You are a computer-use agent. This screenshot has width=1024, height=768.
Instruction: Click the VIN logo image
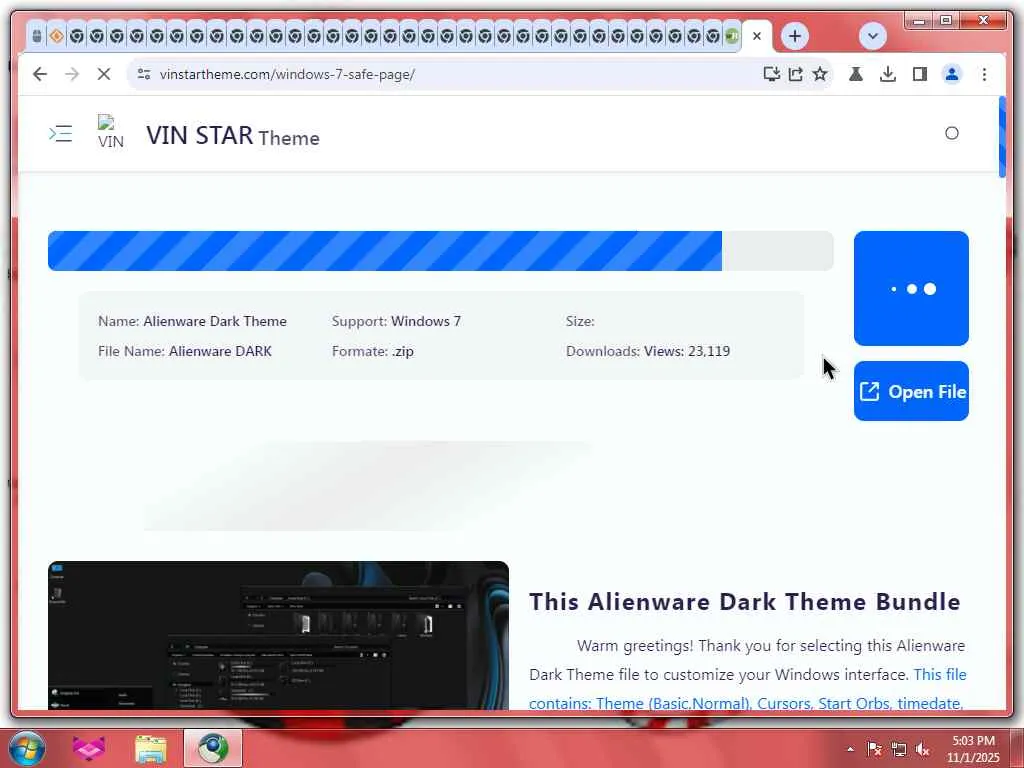(110, 132)
